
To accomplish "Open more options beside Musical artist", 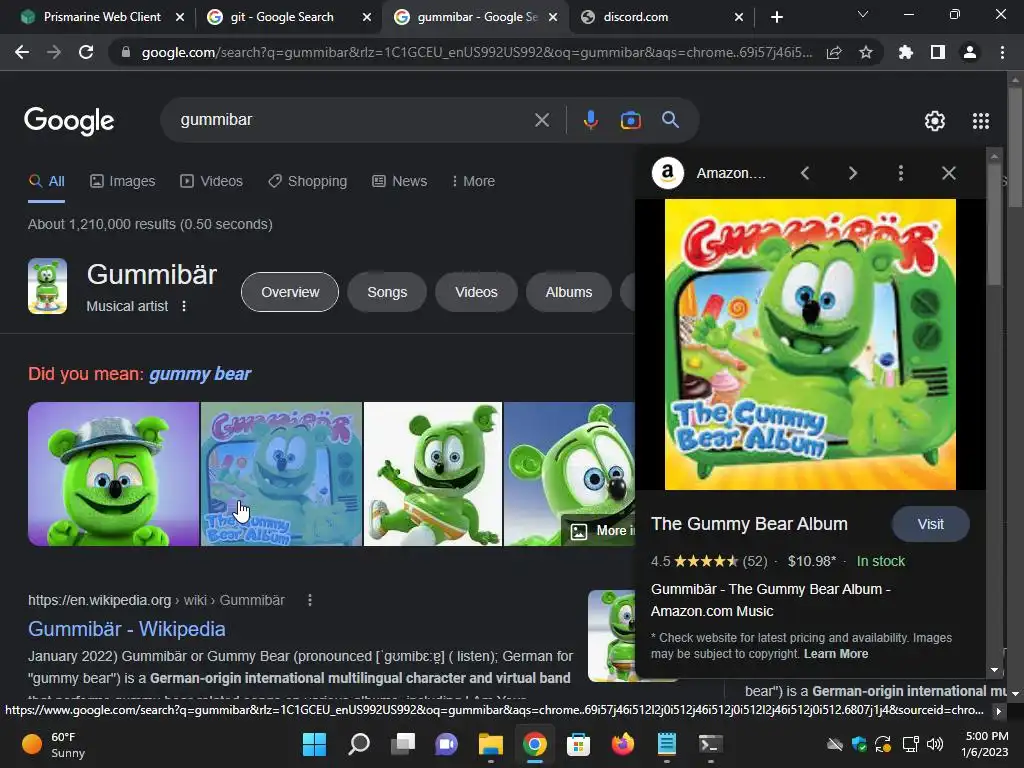I will (x=184, y=306).
